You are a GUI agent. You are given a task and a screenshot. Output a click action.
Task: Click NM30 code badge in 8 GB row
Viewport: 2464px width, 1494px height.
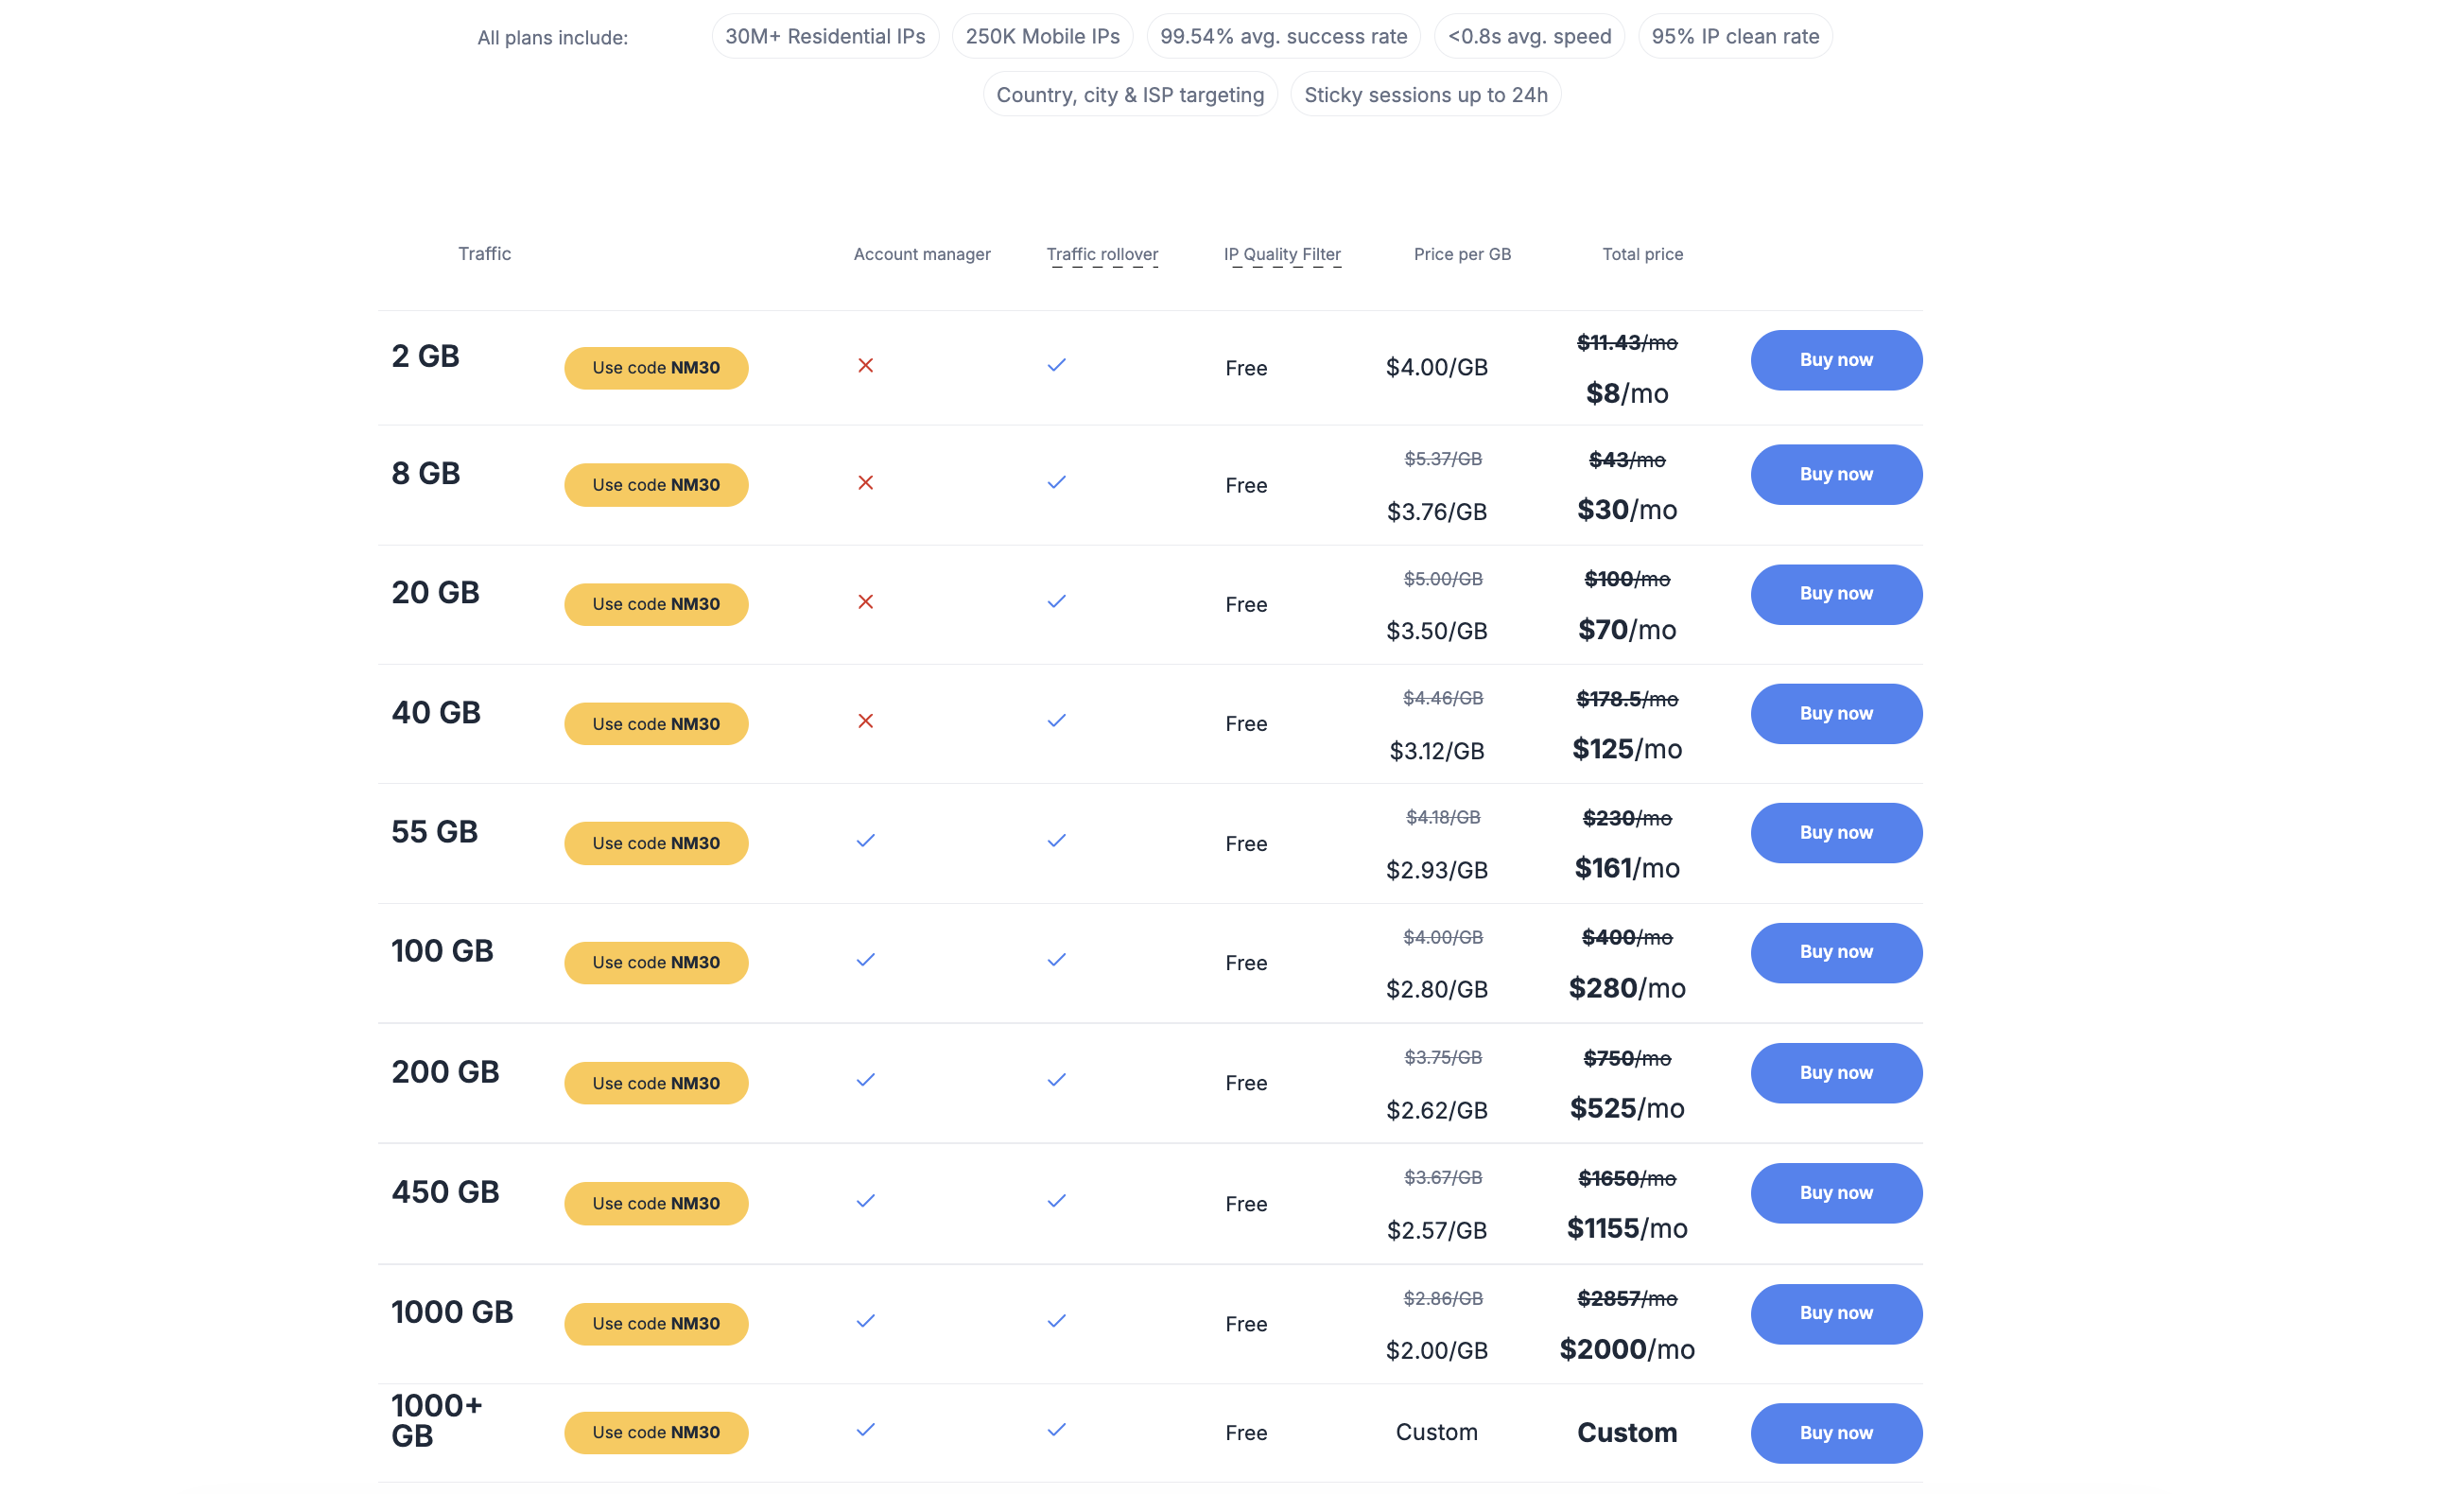tap(656, 484)
